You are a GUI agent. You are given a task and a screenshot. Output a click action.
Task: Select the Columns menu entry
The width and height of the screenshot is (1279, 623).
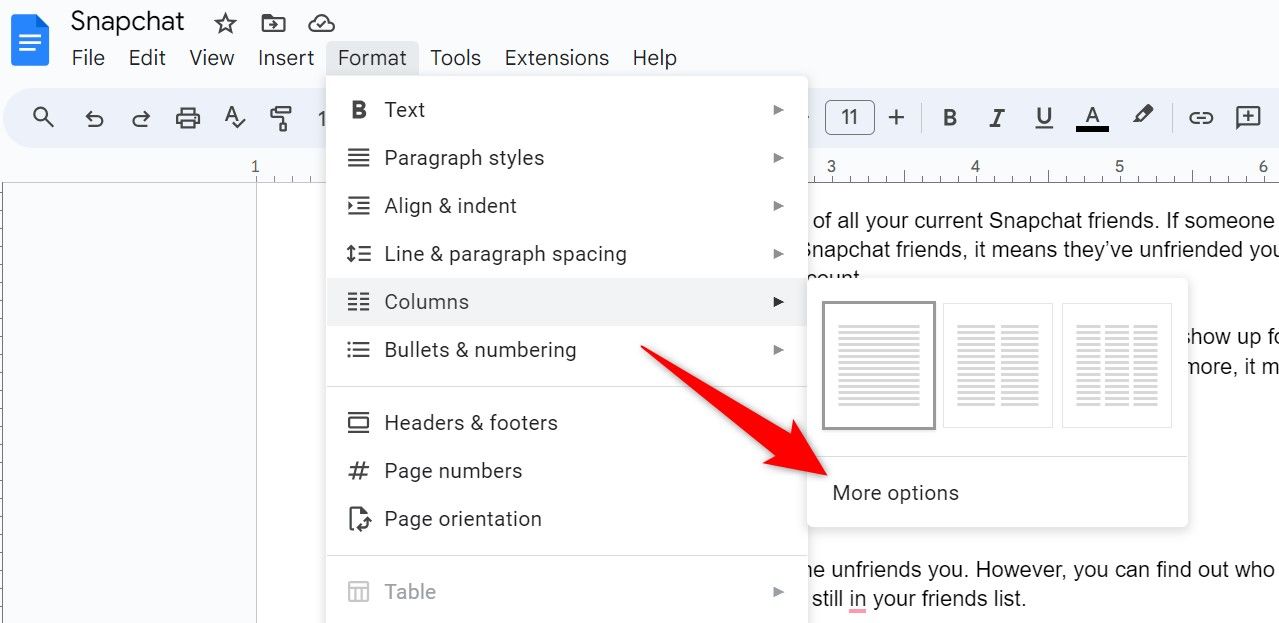pos(567,302)
